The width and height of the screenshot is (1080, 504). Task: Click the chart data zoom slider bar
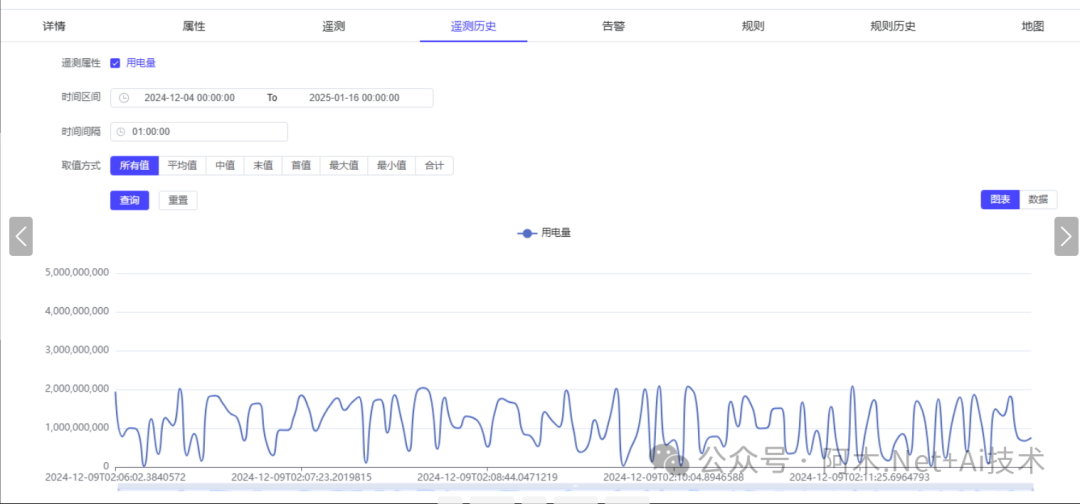pyautogui.click(x=575, y=486)
